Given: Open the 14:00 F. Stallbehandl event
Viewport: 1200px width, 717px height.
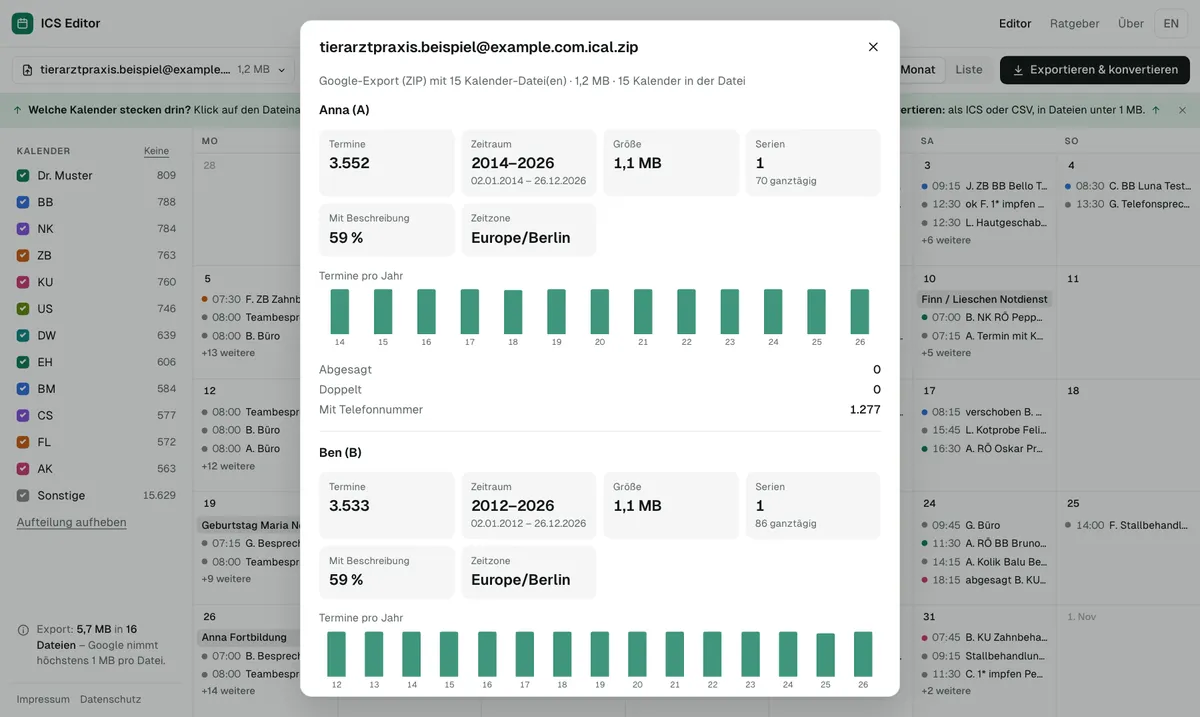Looking at the screenshot, I should point(1128,525).
